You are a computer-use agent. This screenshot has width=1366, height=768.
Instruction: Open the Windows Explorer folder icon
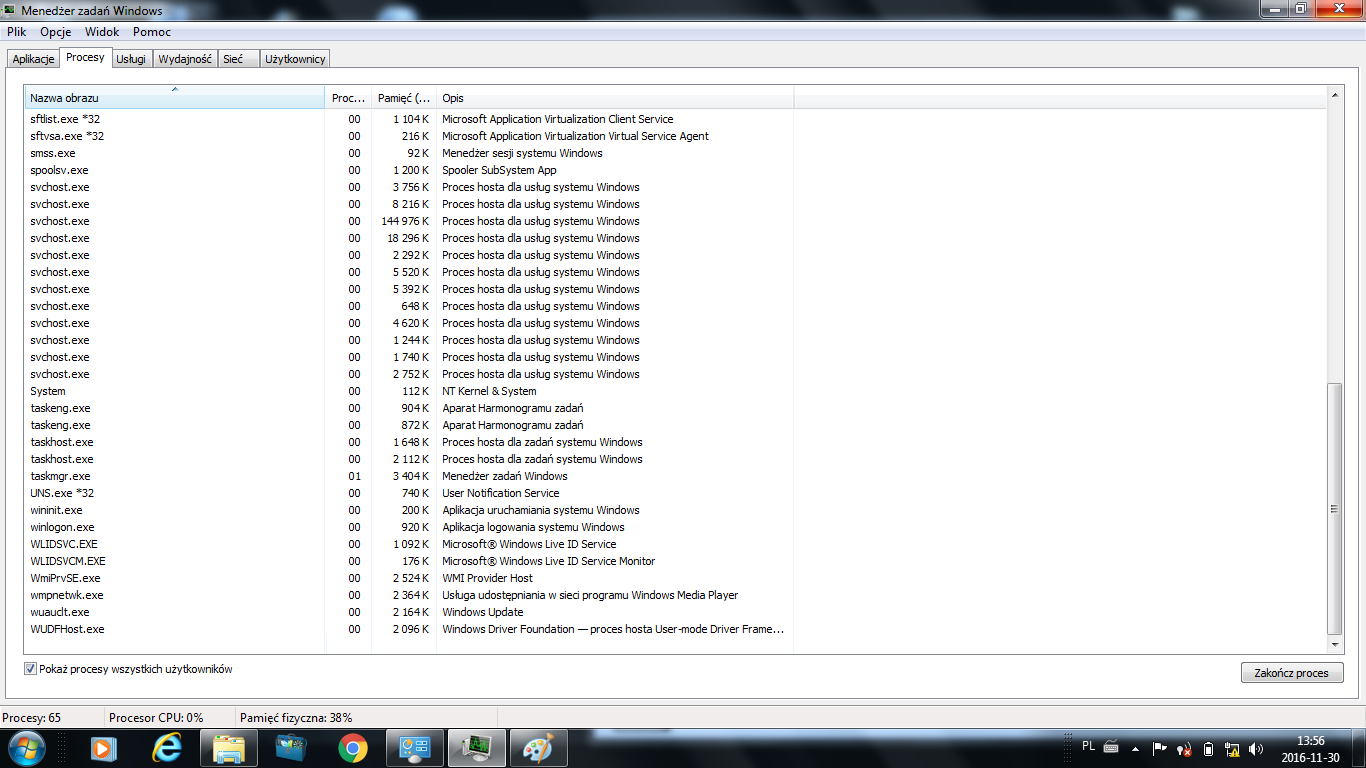[x=229, y=748]
